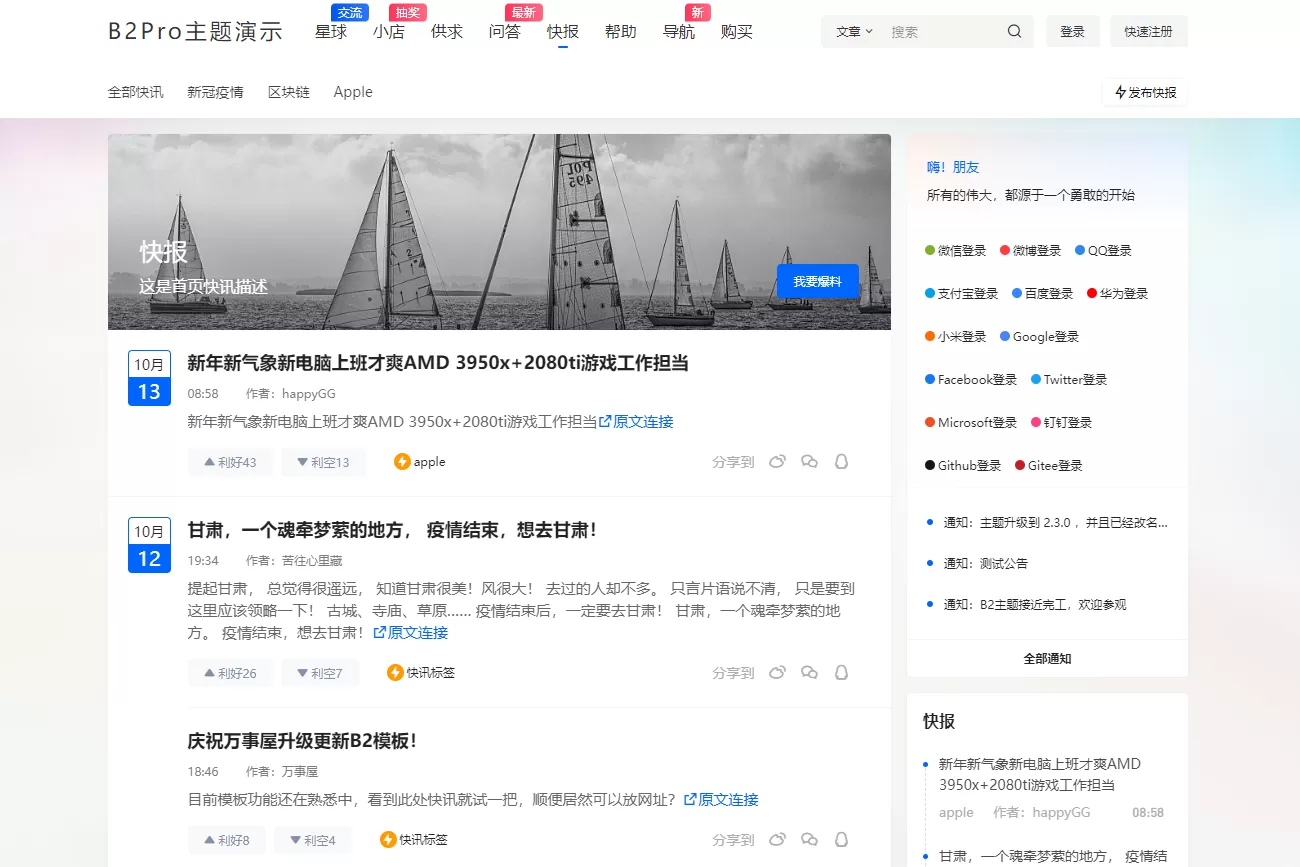1300x867 pixels.
Task: Open the 文章 search type dropdown
Action: pyautogui.click(x=854, y=31)
